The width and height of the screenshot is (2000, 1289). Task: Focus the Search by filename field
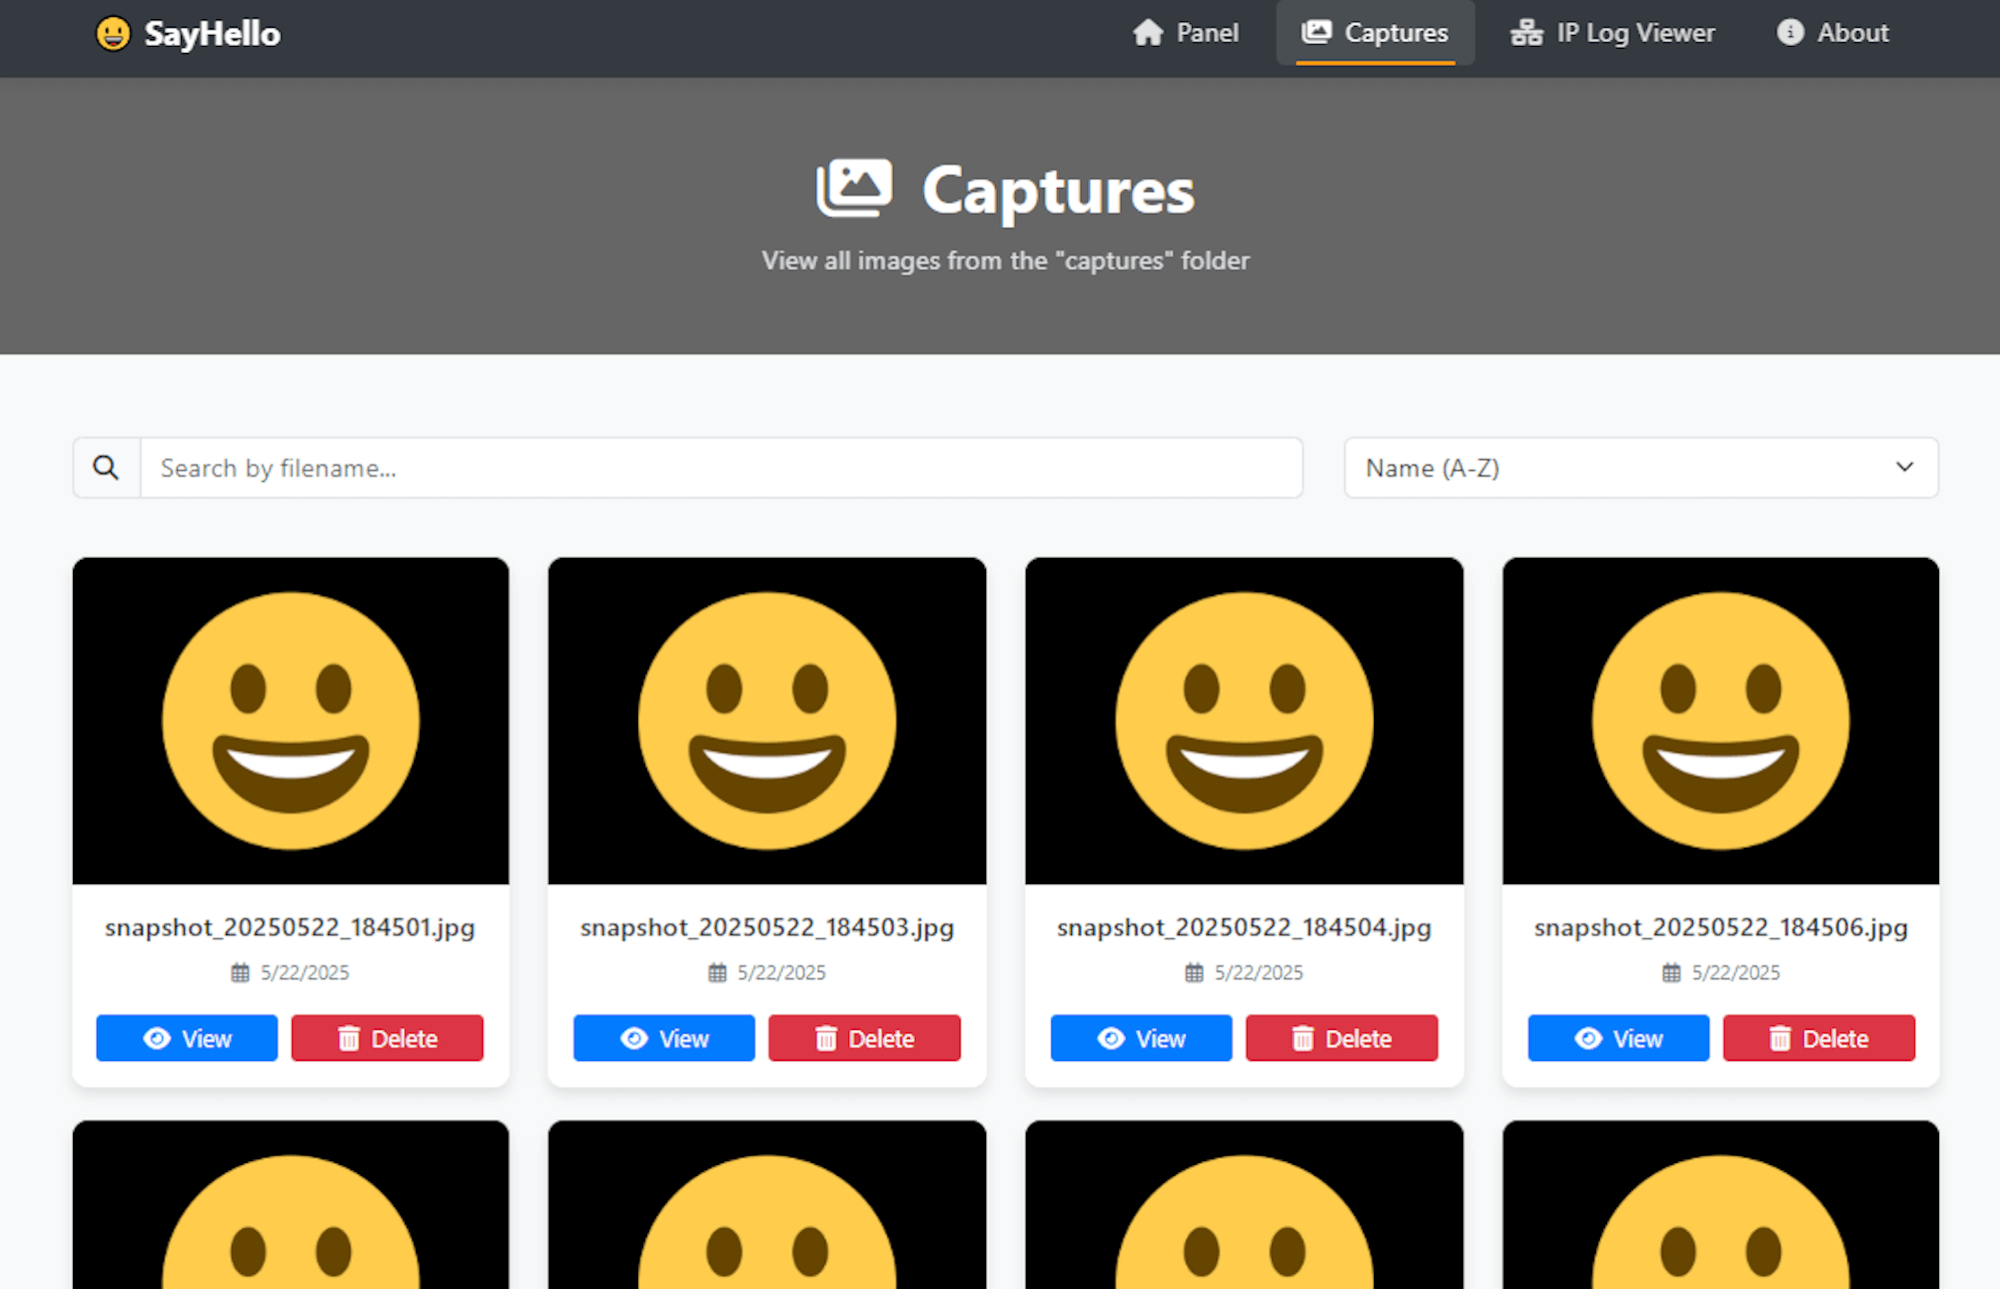tap(721, 467)
